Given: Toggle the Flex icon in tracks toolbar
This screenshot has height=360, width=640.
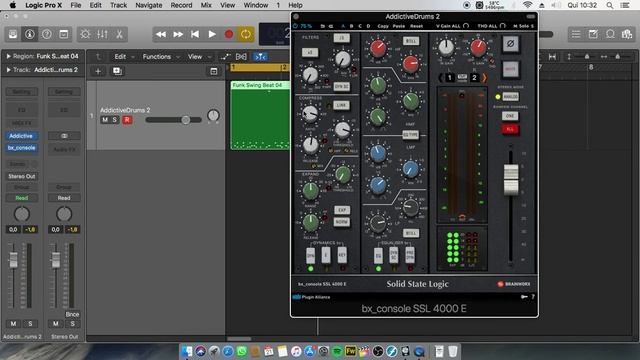Looking at the screenshot, I should pos(241,57).
